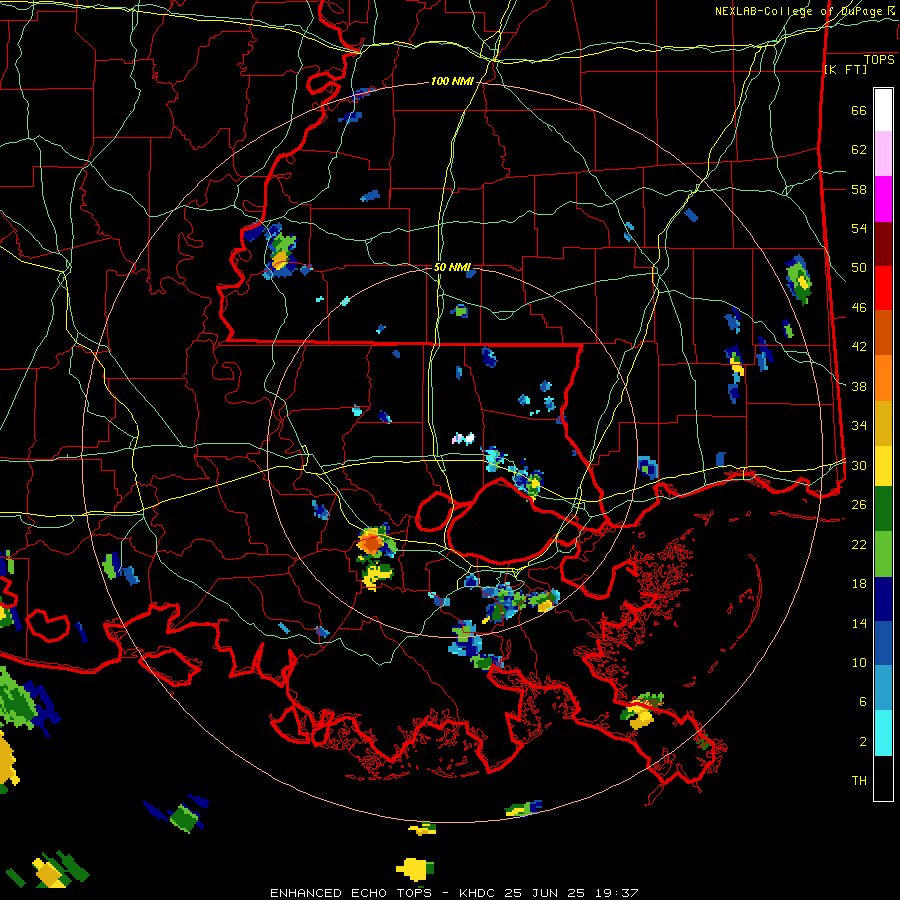Click the gold legend color band

(x=883, y=423)
